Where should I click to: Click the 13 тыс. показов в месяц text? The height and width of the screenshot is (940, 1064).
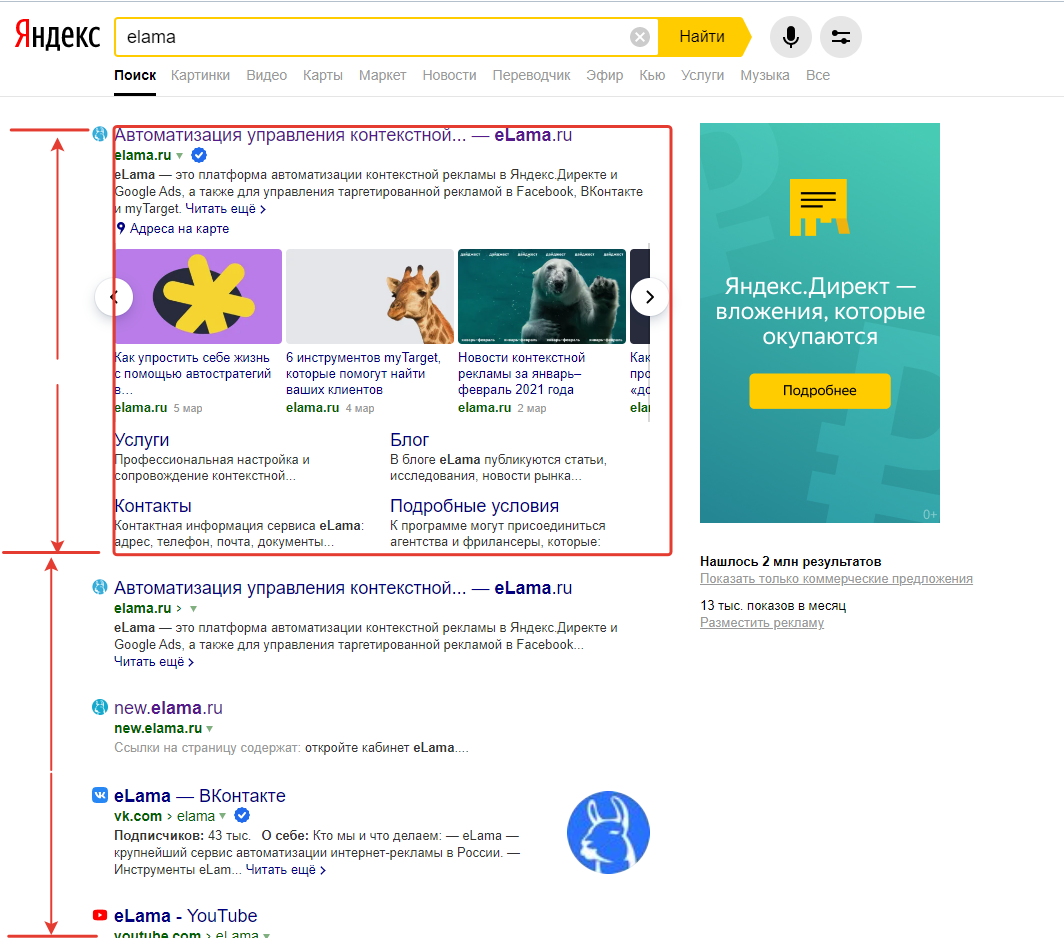click(x=773, y=605)
